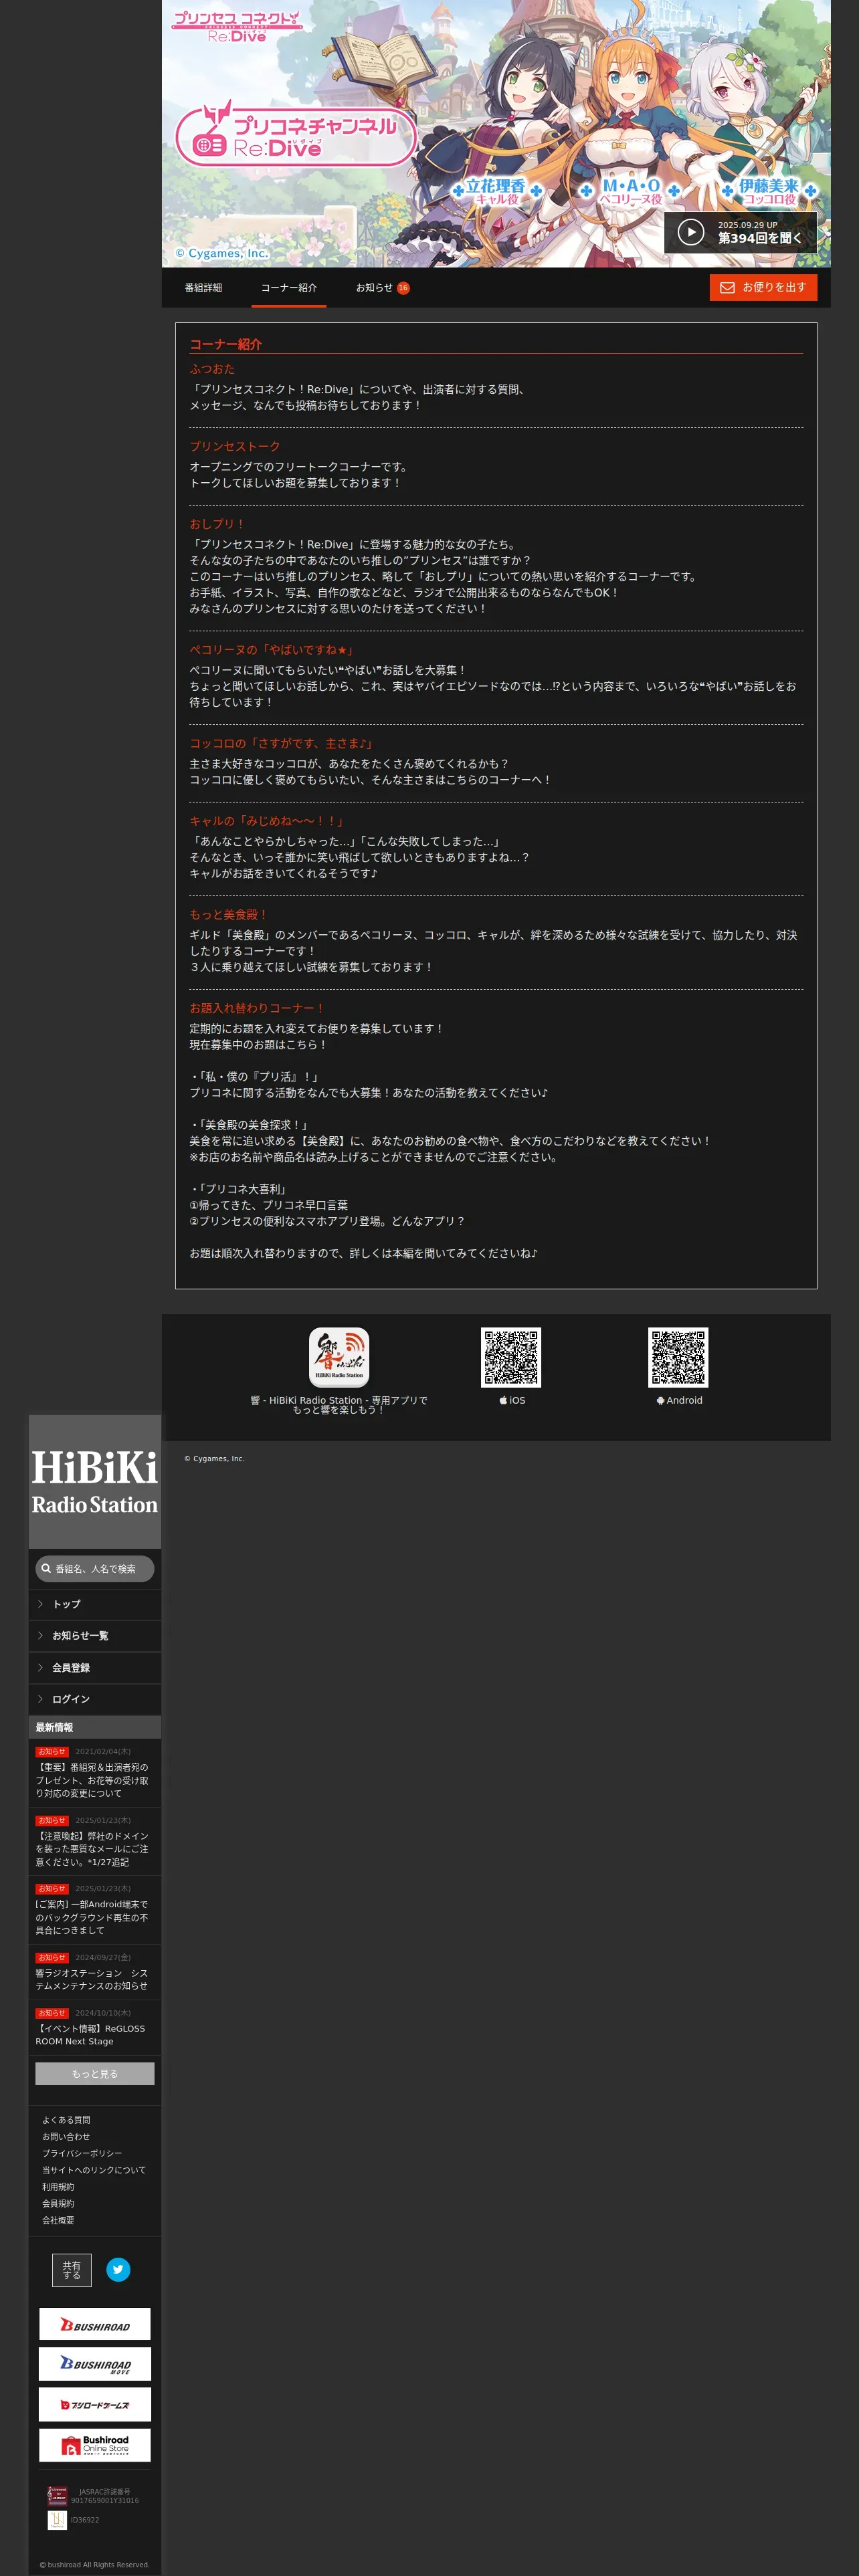Click the chevron next to 会員登録
This screenshot has height=2576, width=859.
pyautogui.click(x=40, y=1668)
